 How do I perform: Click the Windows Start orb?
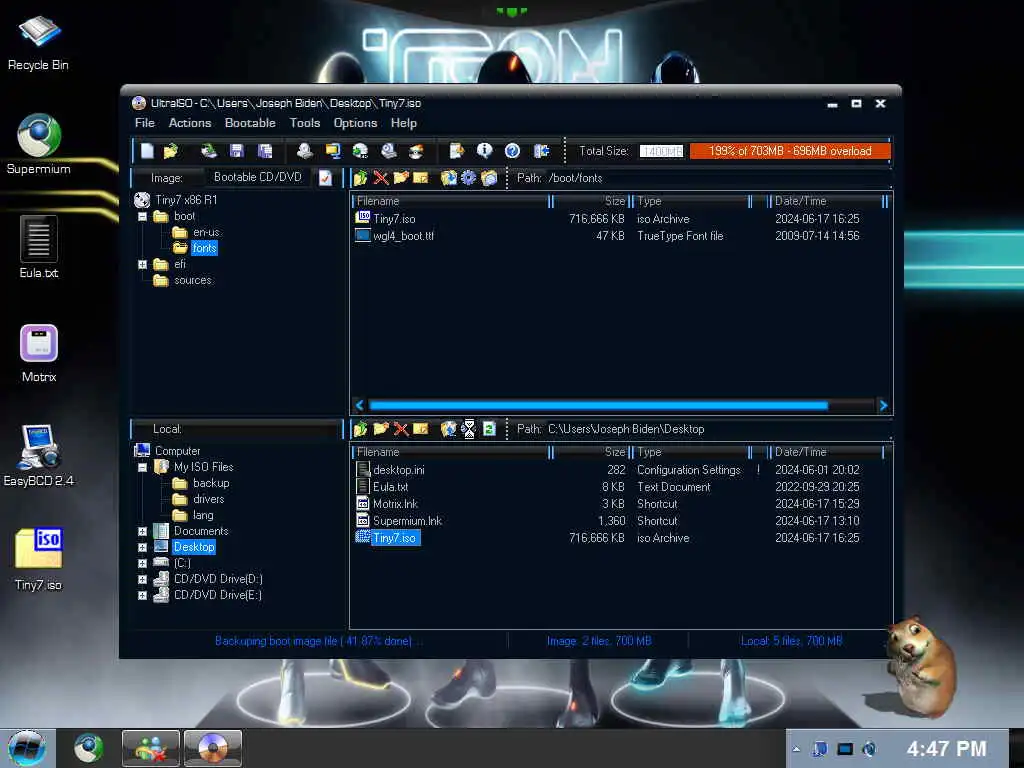pos(27,748)
